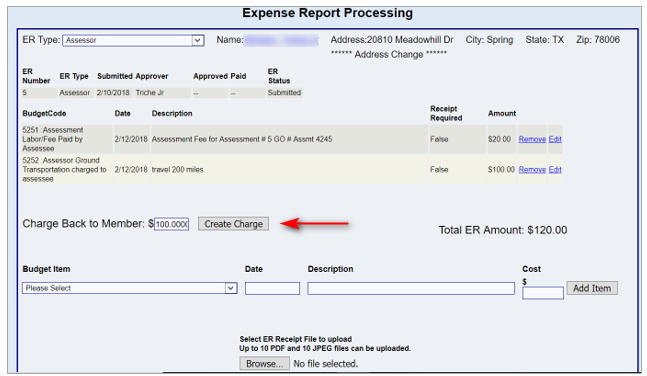This screenshot has height=376, width=647.
Task: Click the Cost input field
Action: pyautogui.click(x=543, y=293)
